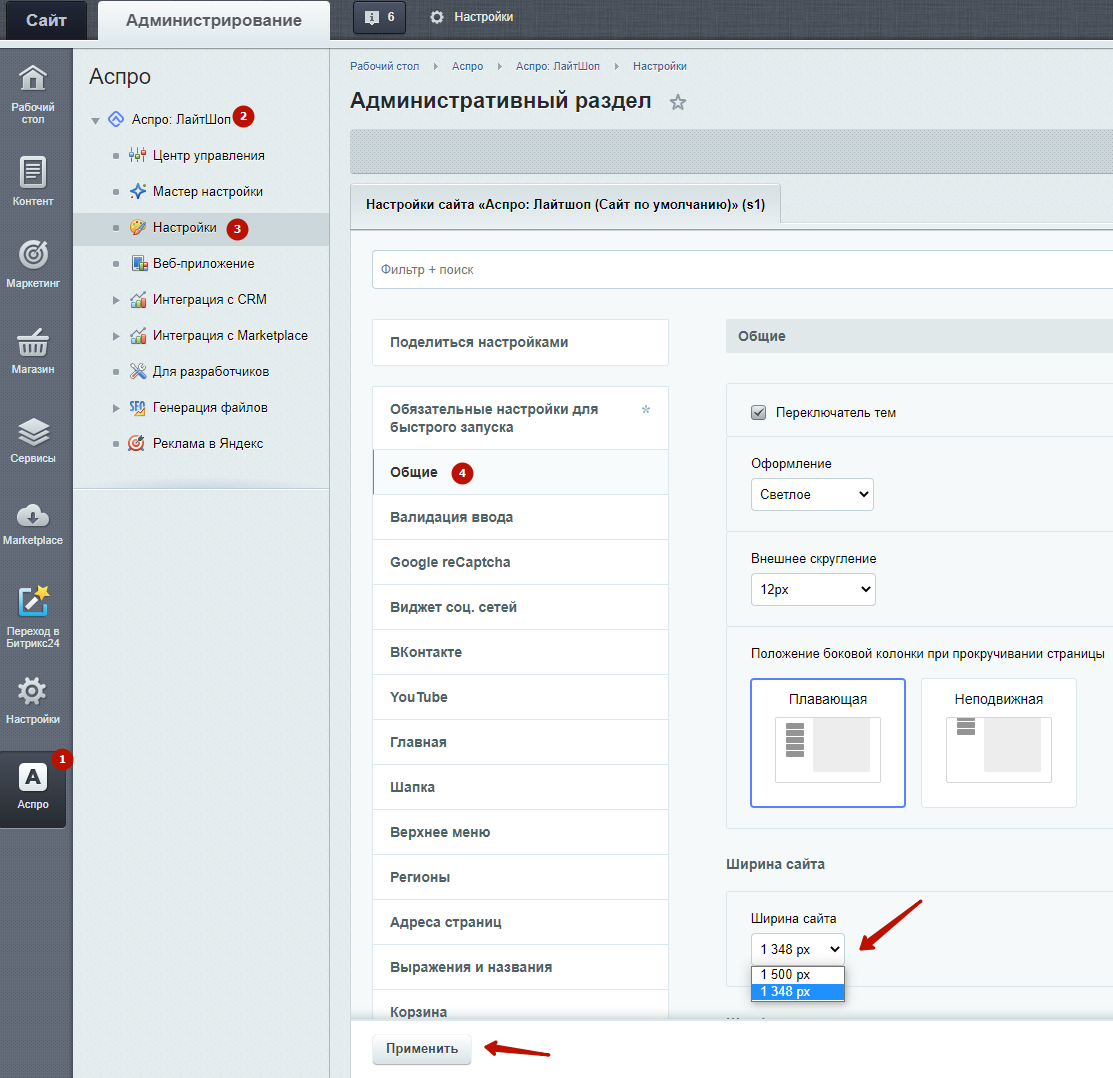Toggle the Переключатель тем checkbox

pos(759,412)
